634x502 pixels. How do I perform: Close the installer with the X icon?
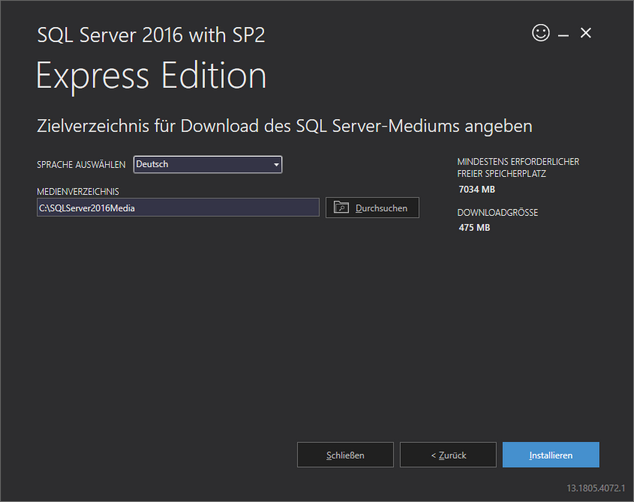[585, 33]
